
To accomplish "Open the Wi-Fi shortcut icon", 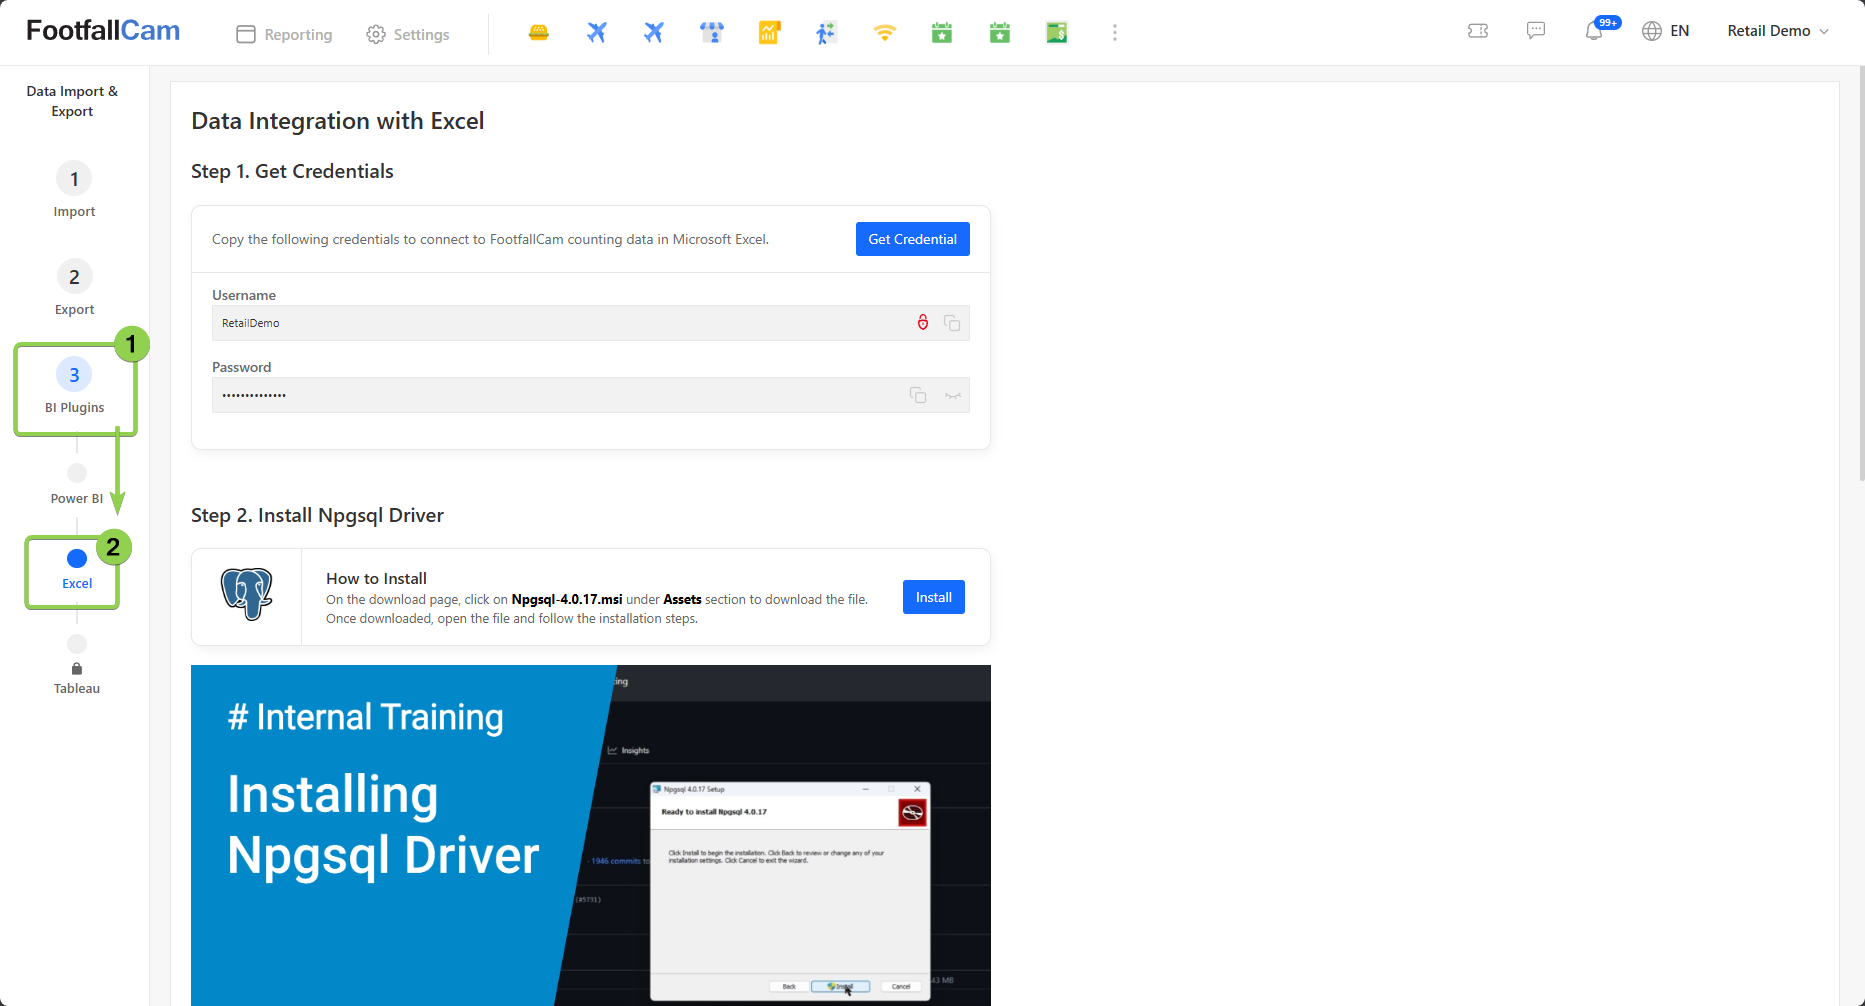I will 884,33.
